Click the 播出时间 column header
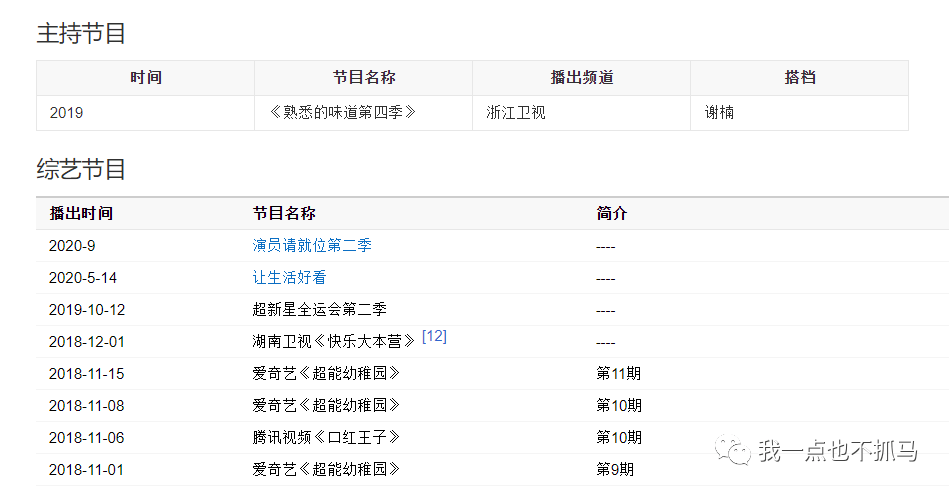The image size is (949, 492). pyautogui.click(x=80, y=214)
